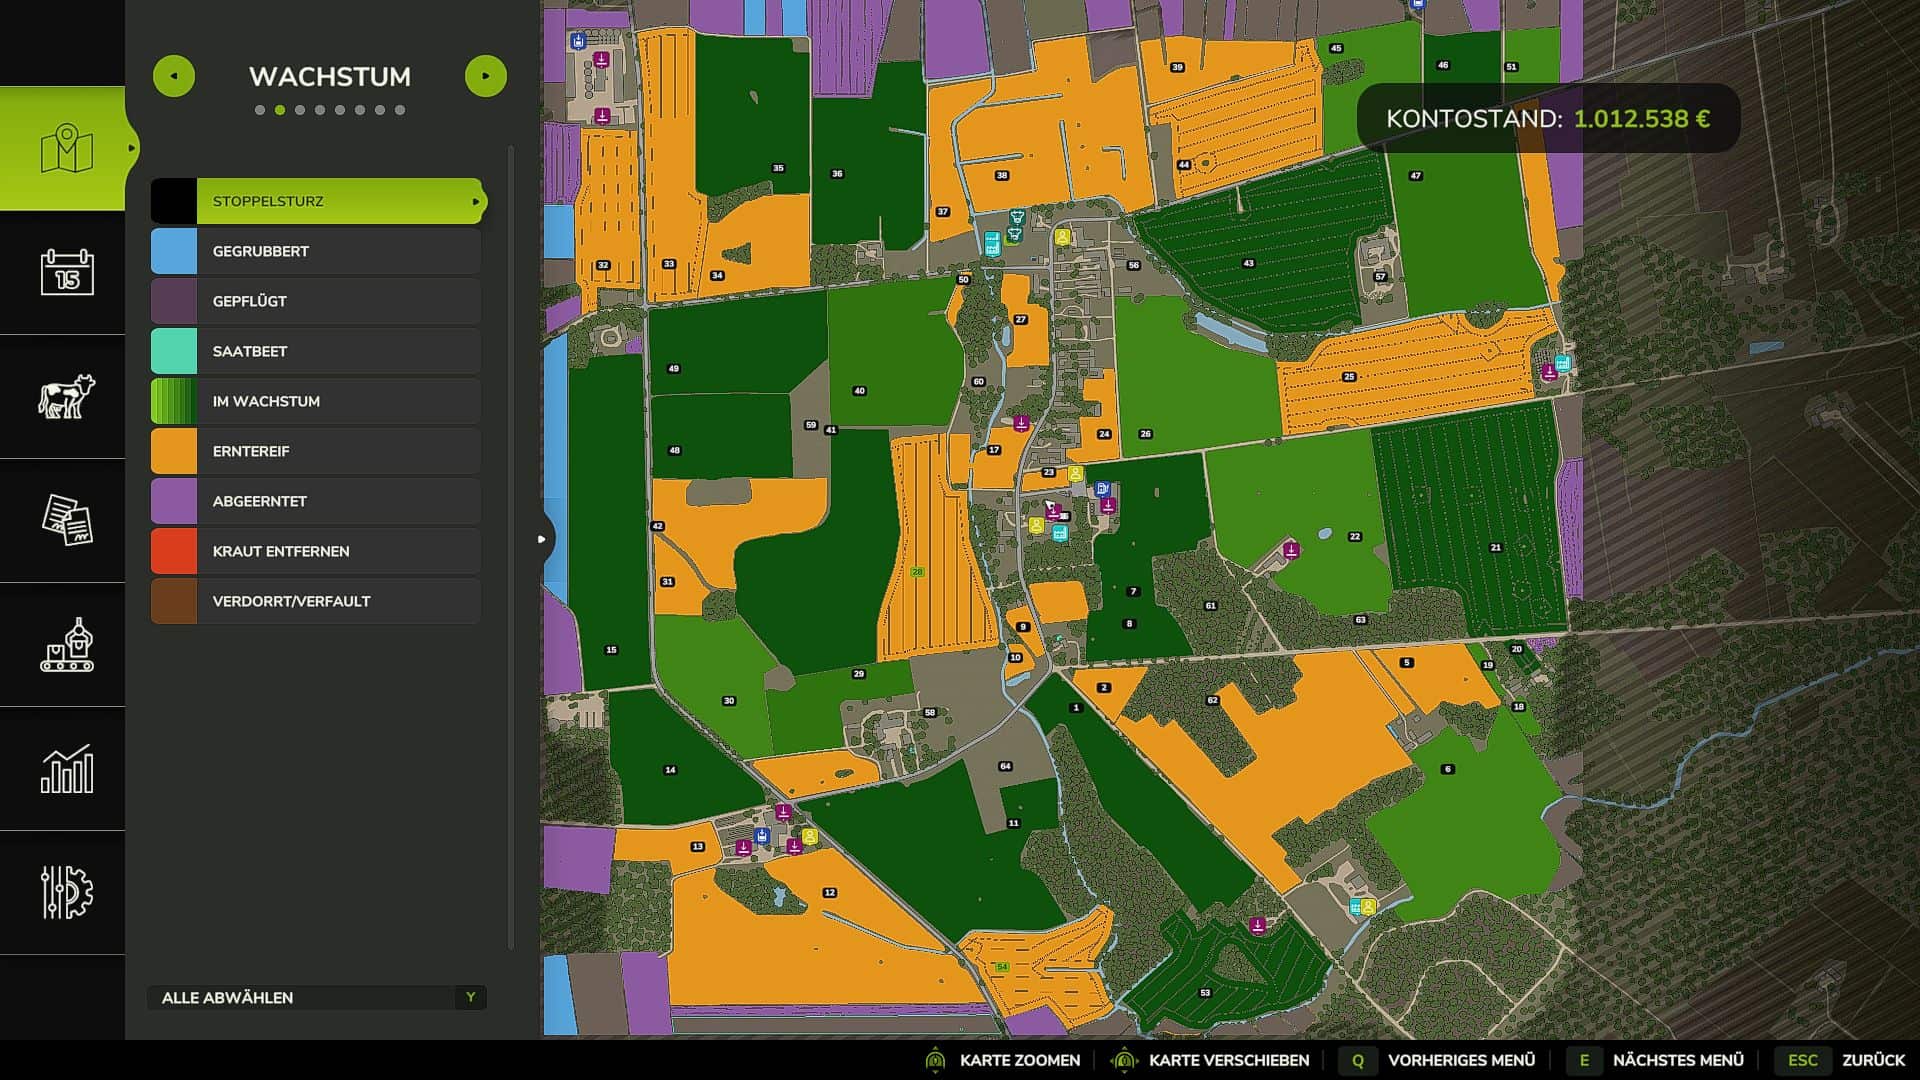Collapse the side panel with edge arrow
1920x1080 pixels.
(542, 539)
